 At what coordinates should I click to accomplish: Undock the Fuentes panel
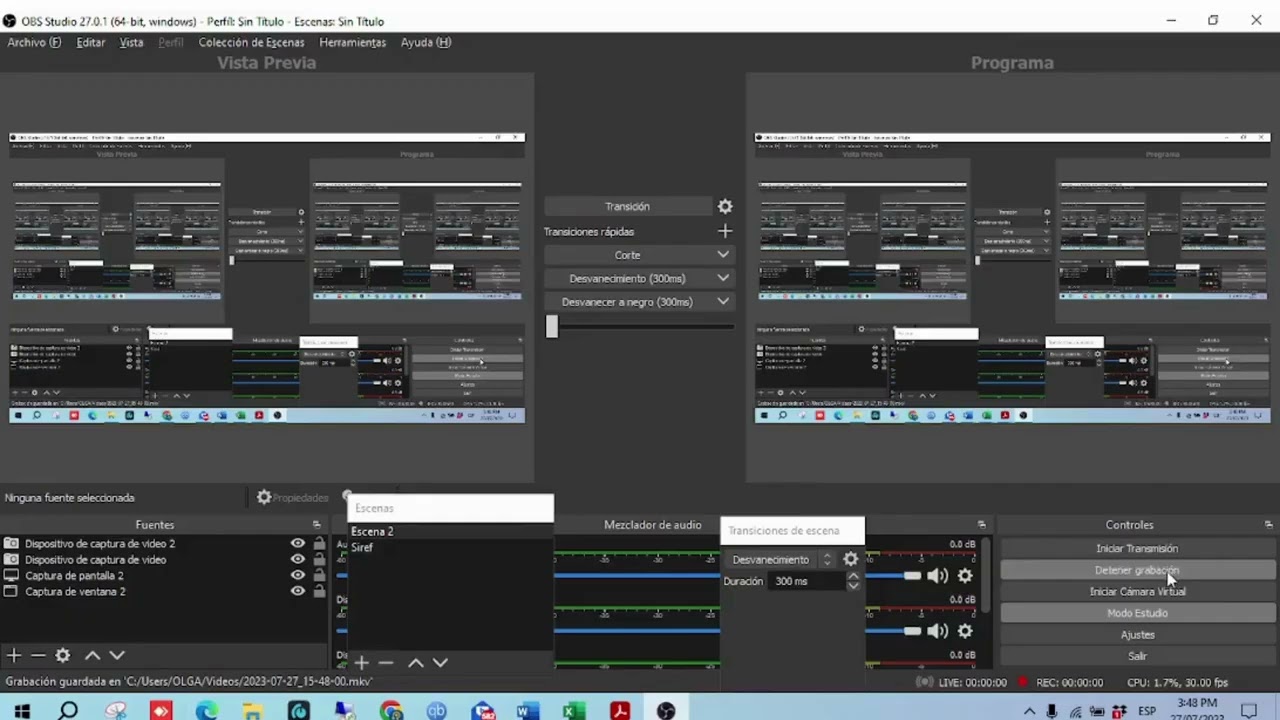[317, 525]
